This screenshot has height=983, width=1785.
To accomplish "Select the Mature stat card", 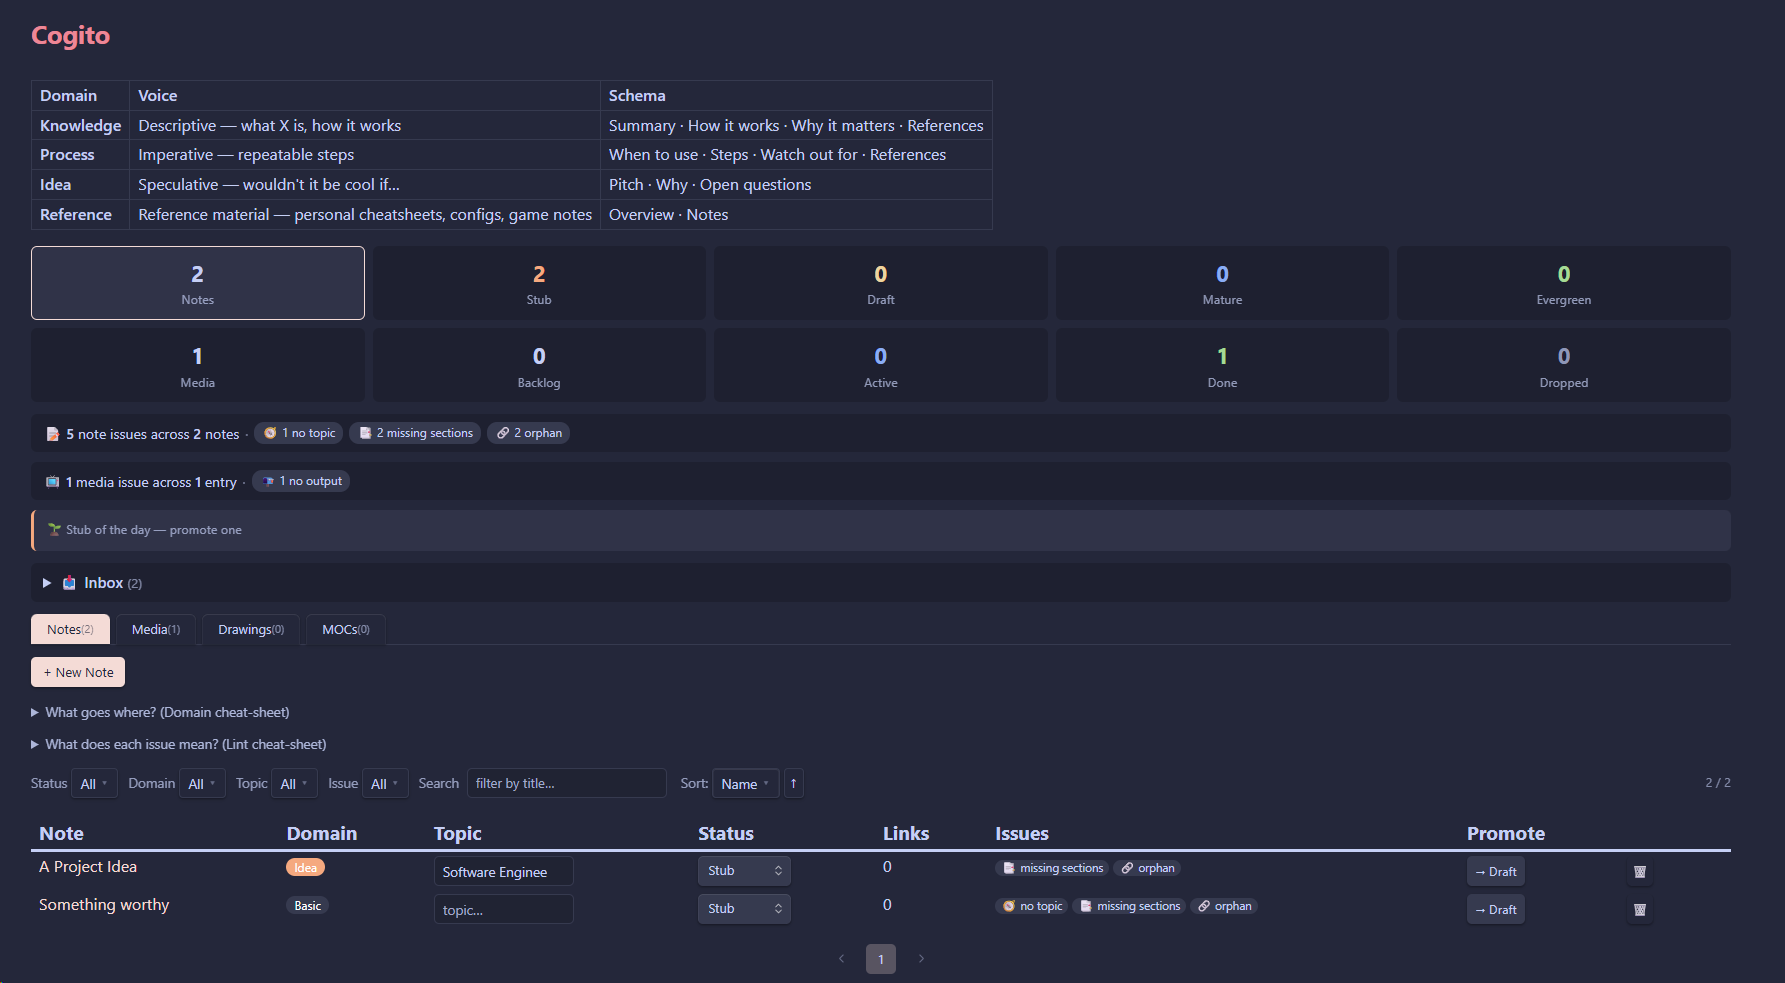I will (1222, 283).
